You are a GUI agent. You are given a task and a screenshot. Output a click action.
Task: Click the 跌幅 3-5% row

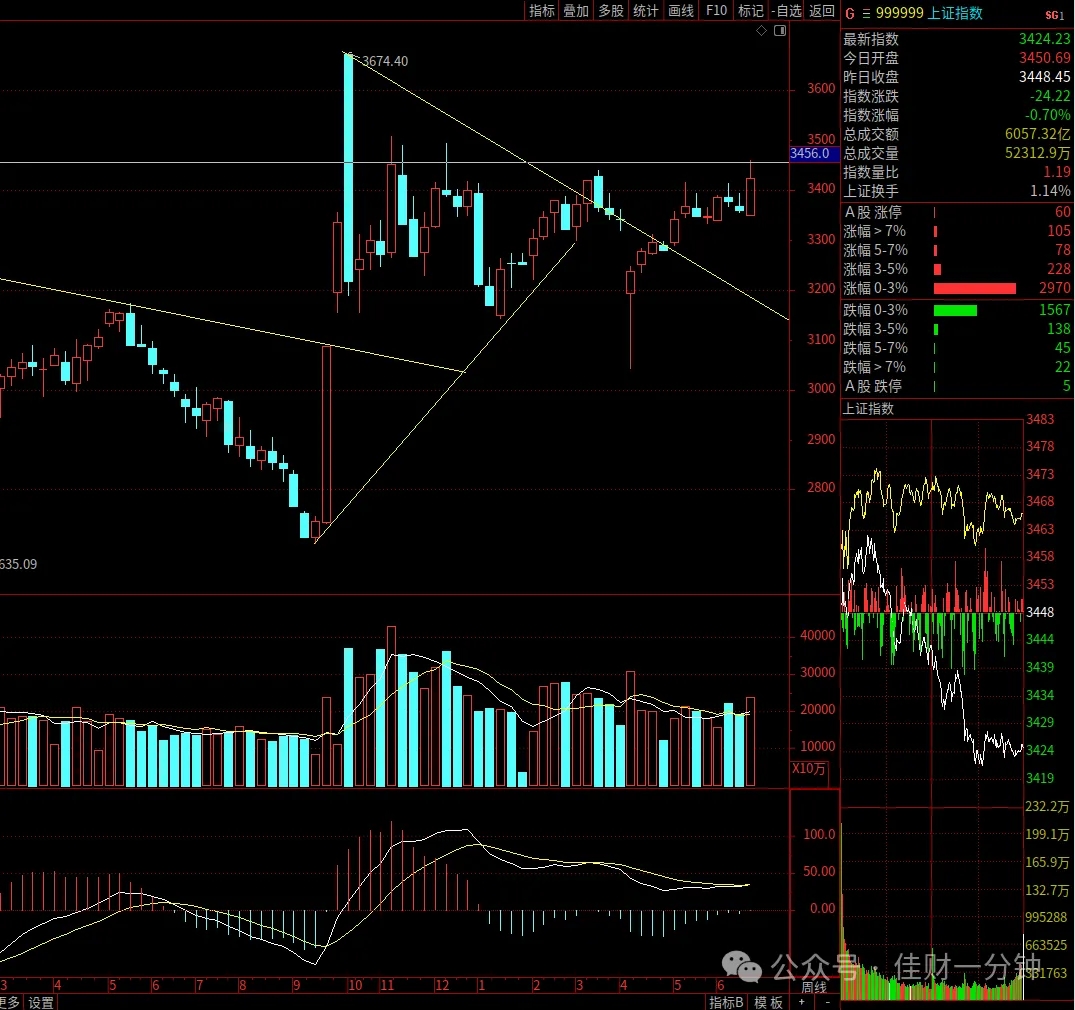pos(956,329)
